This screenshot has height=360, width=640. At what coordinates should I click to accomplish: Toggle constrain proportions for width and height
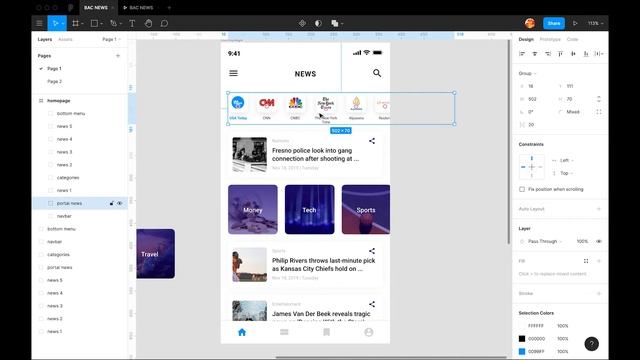click(599, 99)
